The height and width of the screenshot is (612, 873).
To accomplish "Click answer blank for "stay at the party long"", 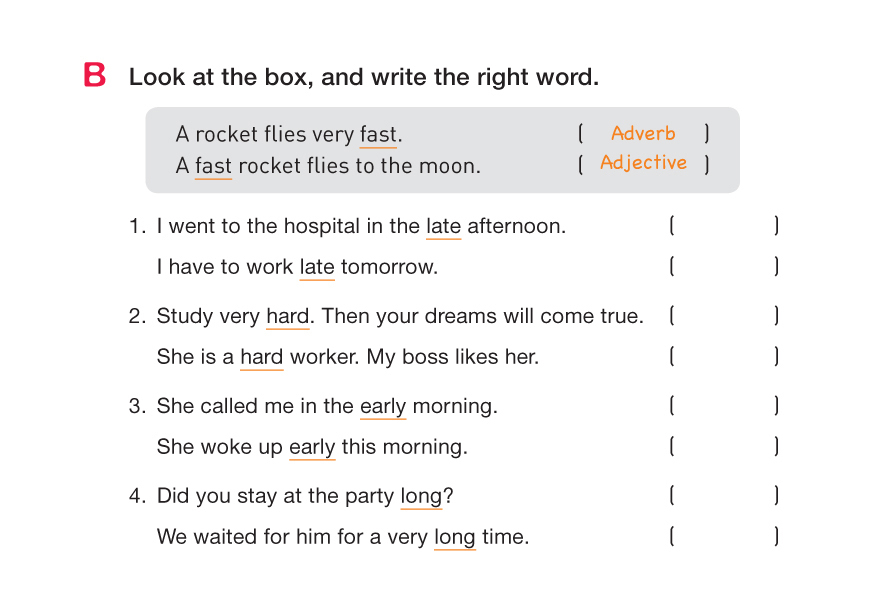I will (724, 496).
